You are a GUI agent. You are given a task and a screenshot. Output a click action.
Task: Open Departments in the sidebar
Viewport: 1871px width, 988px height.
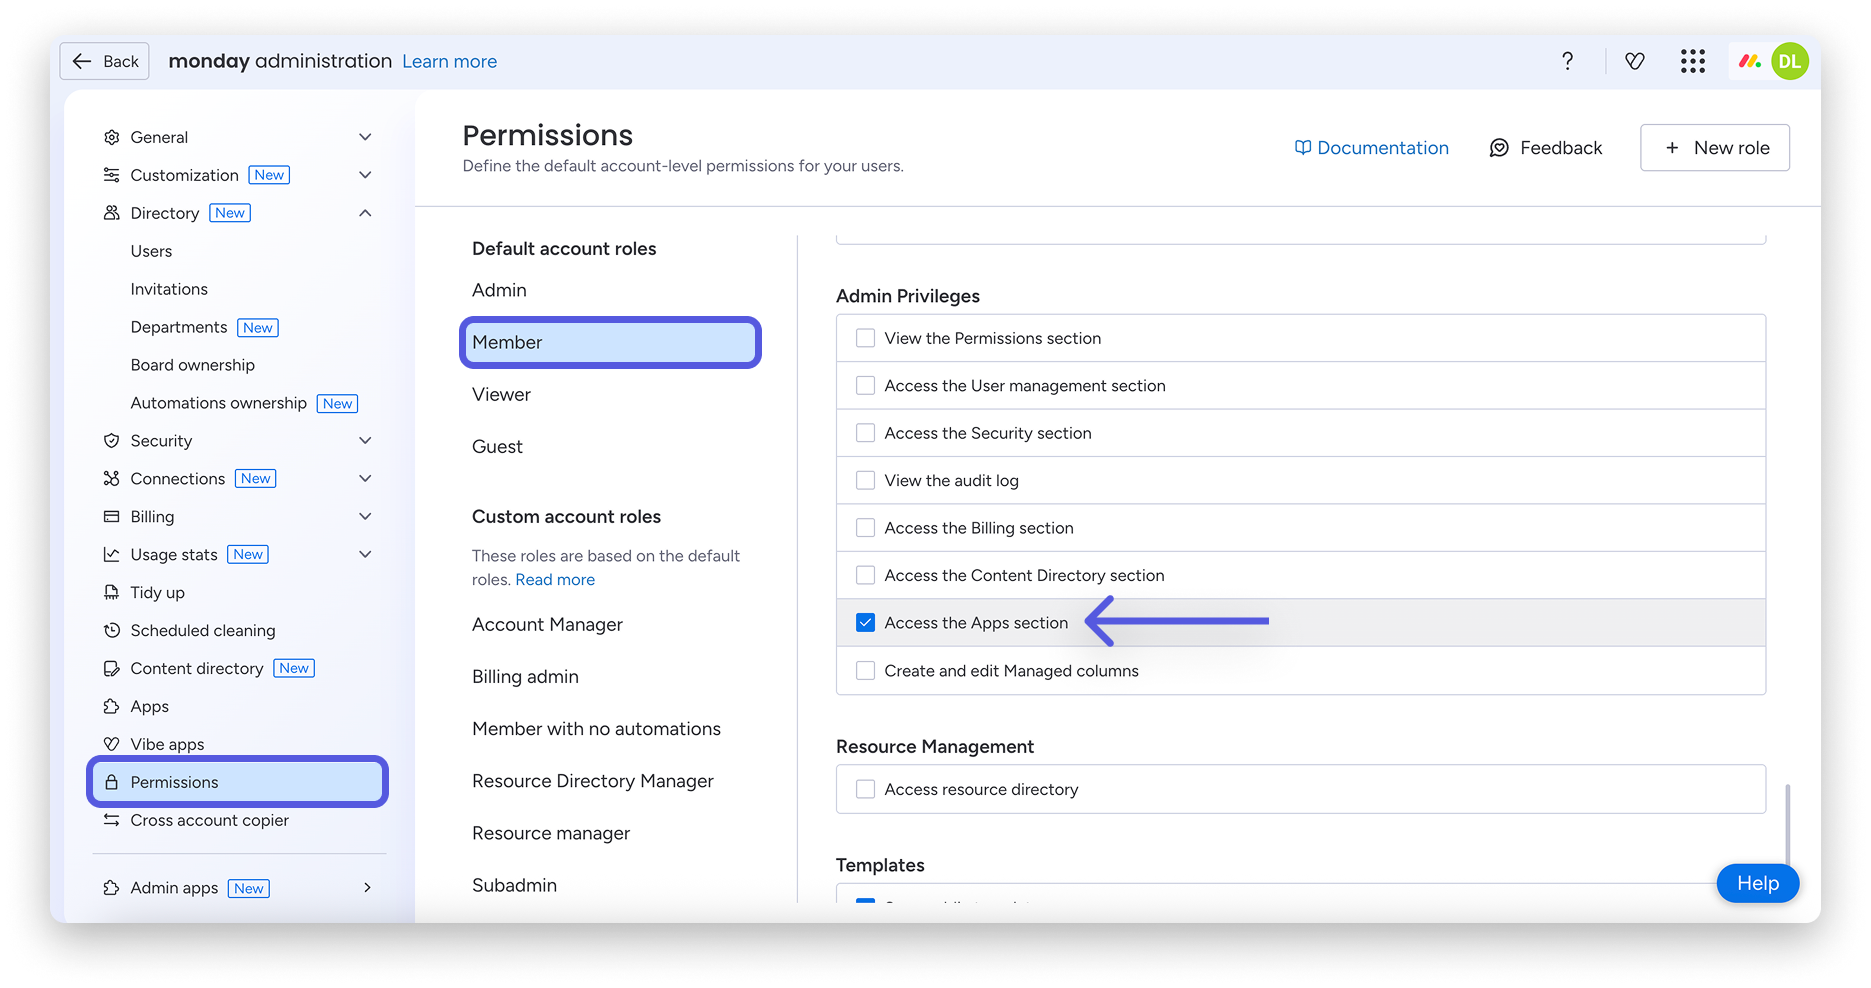(179, 327)
